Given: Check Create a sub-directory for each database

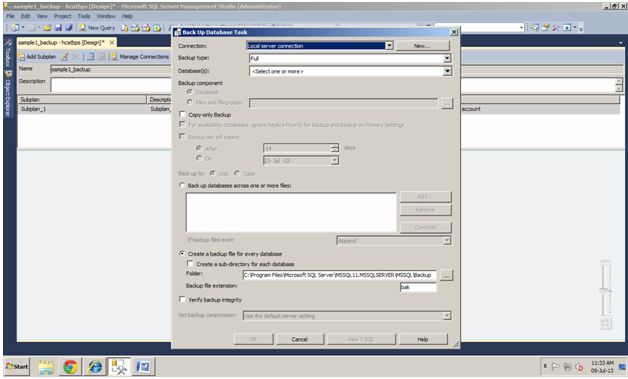Looking at the screenshot, I should point(190,264).
